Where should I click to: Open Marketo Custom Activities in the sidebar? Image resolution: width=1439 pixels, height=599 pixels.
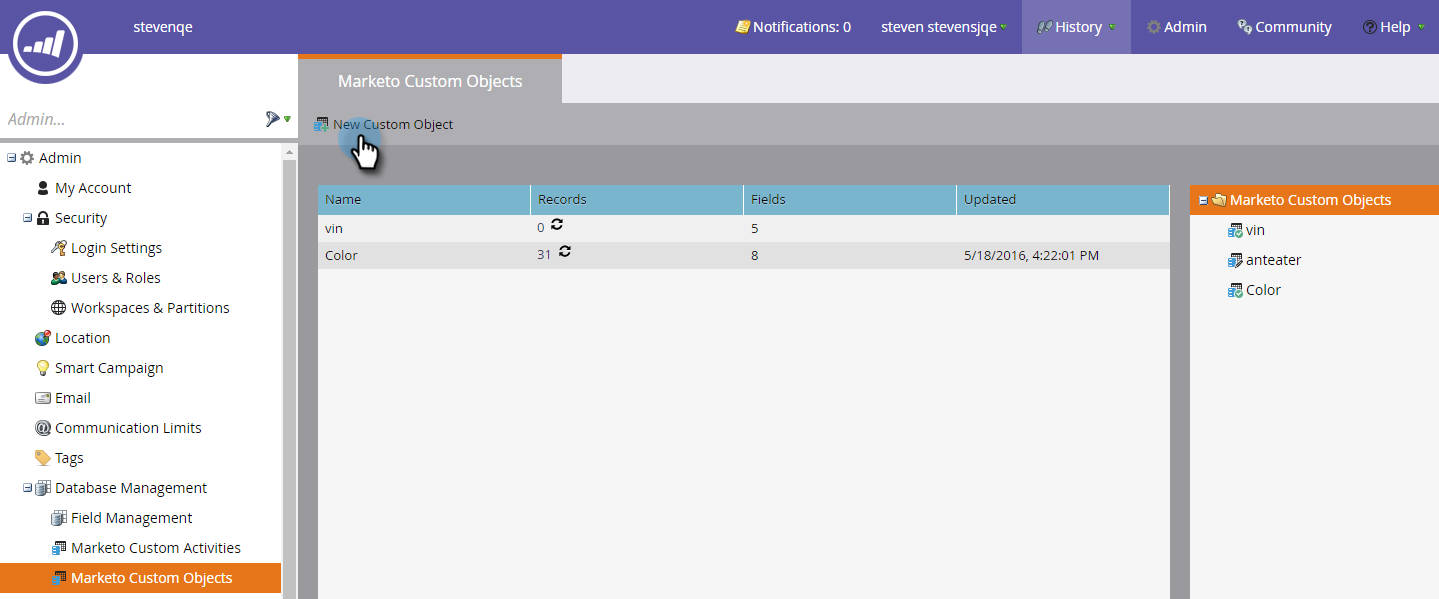(156, 547)
